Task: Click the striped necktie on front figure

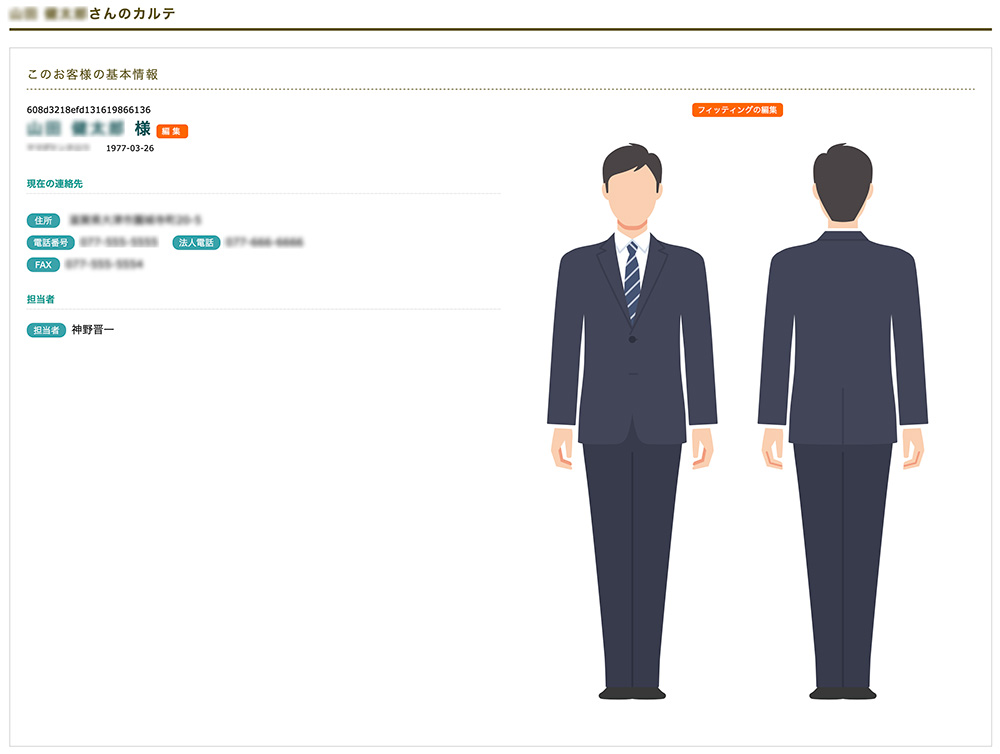Action: pyautogui.click(x=631, y=279)
